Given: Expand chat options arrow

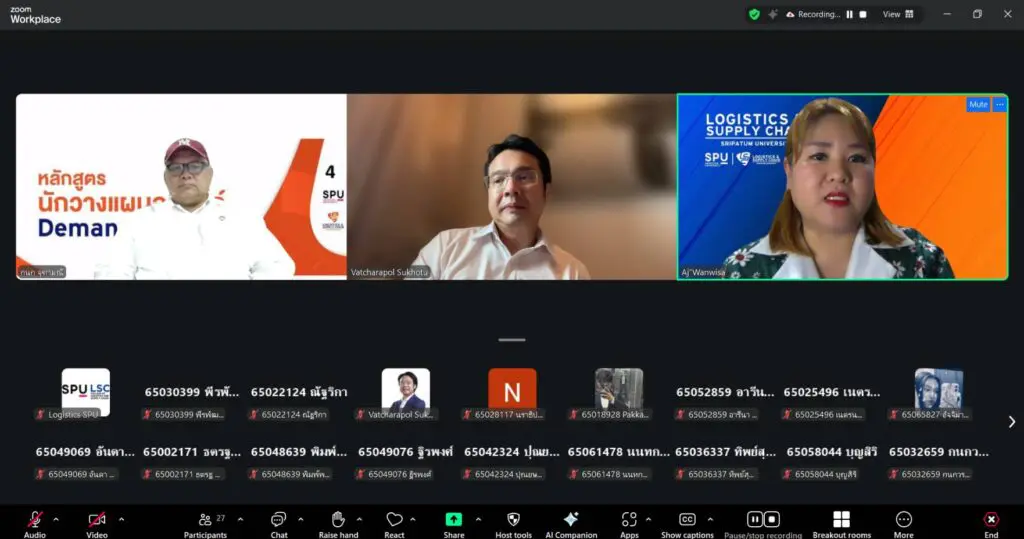Looking at the screenshot, I should click(300, 520).
